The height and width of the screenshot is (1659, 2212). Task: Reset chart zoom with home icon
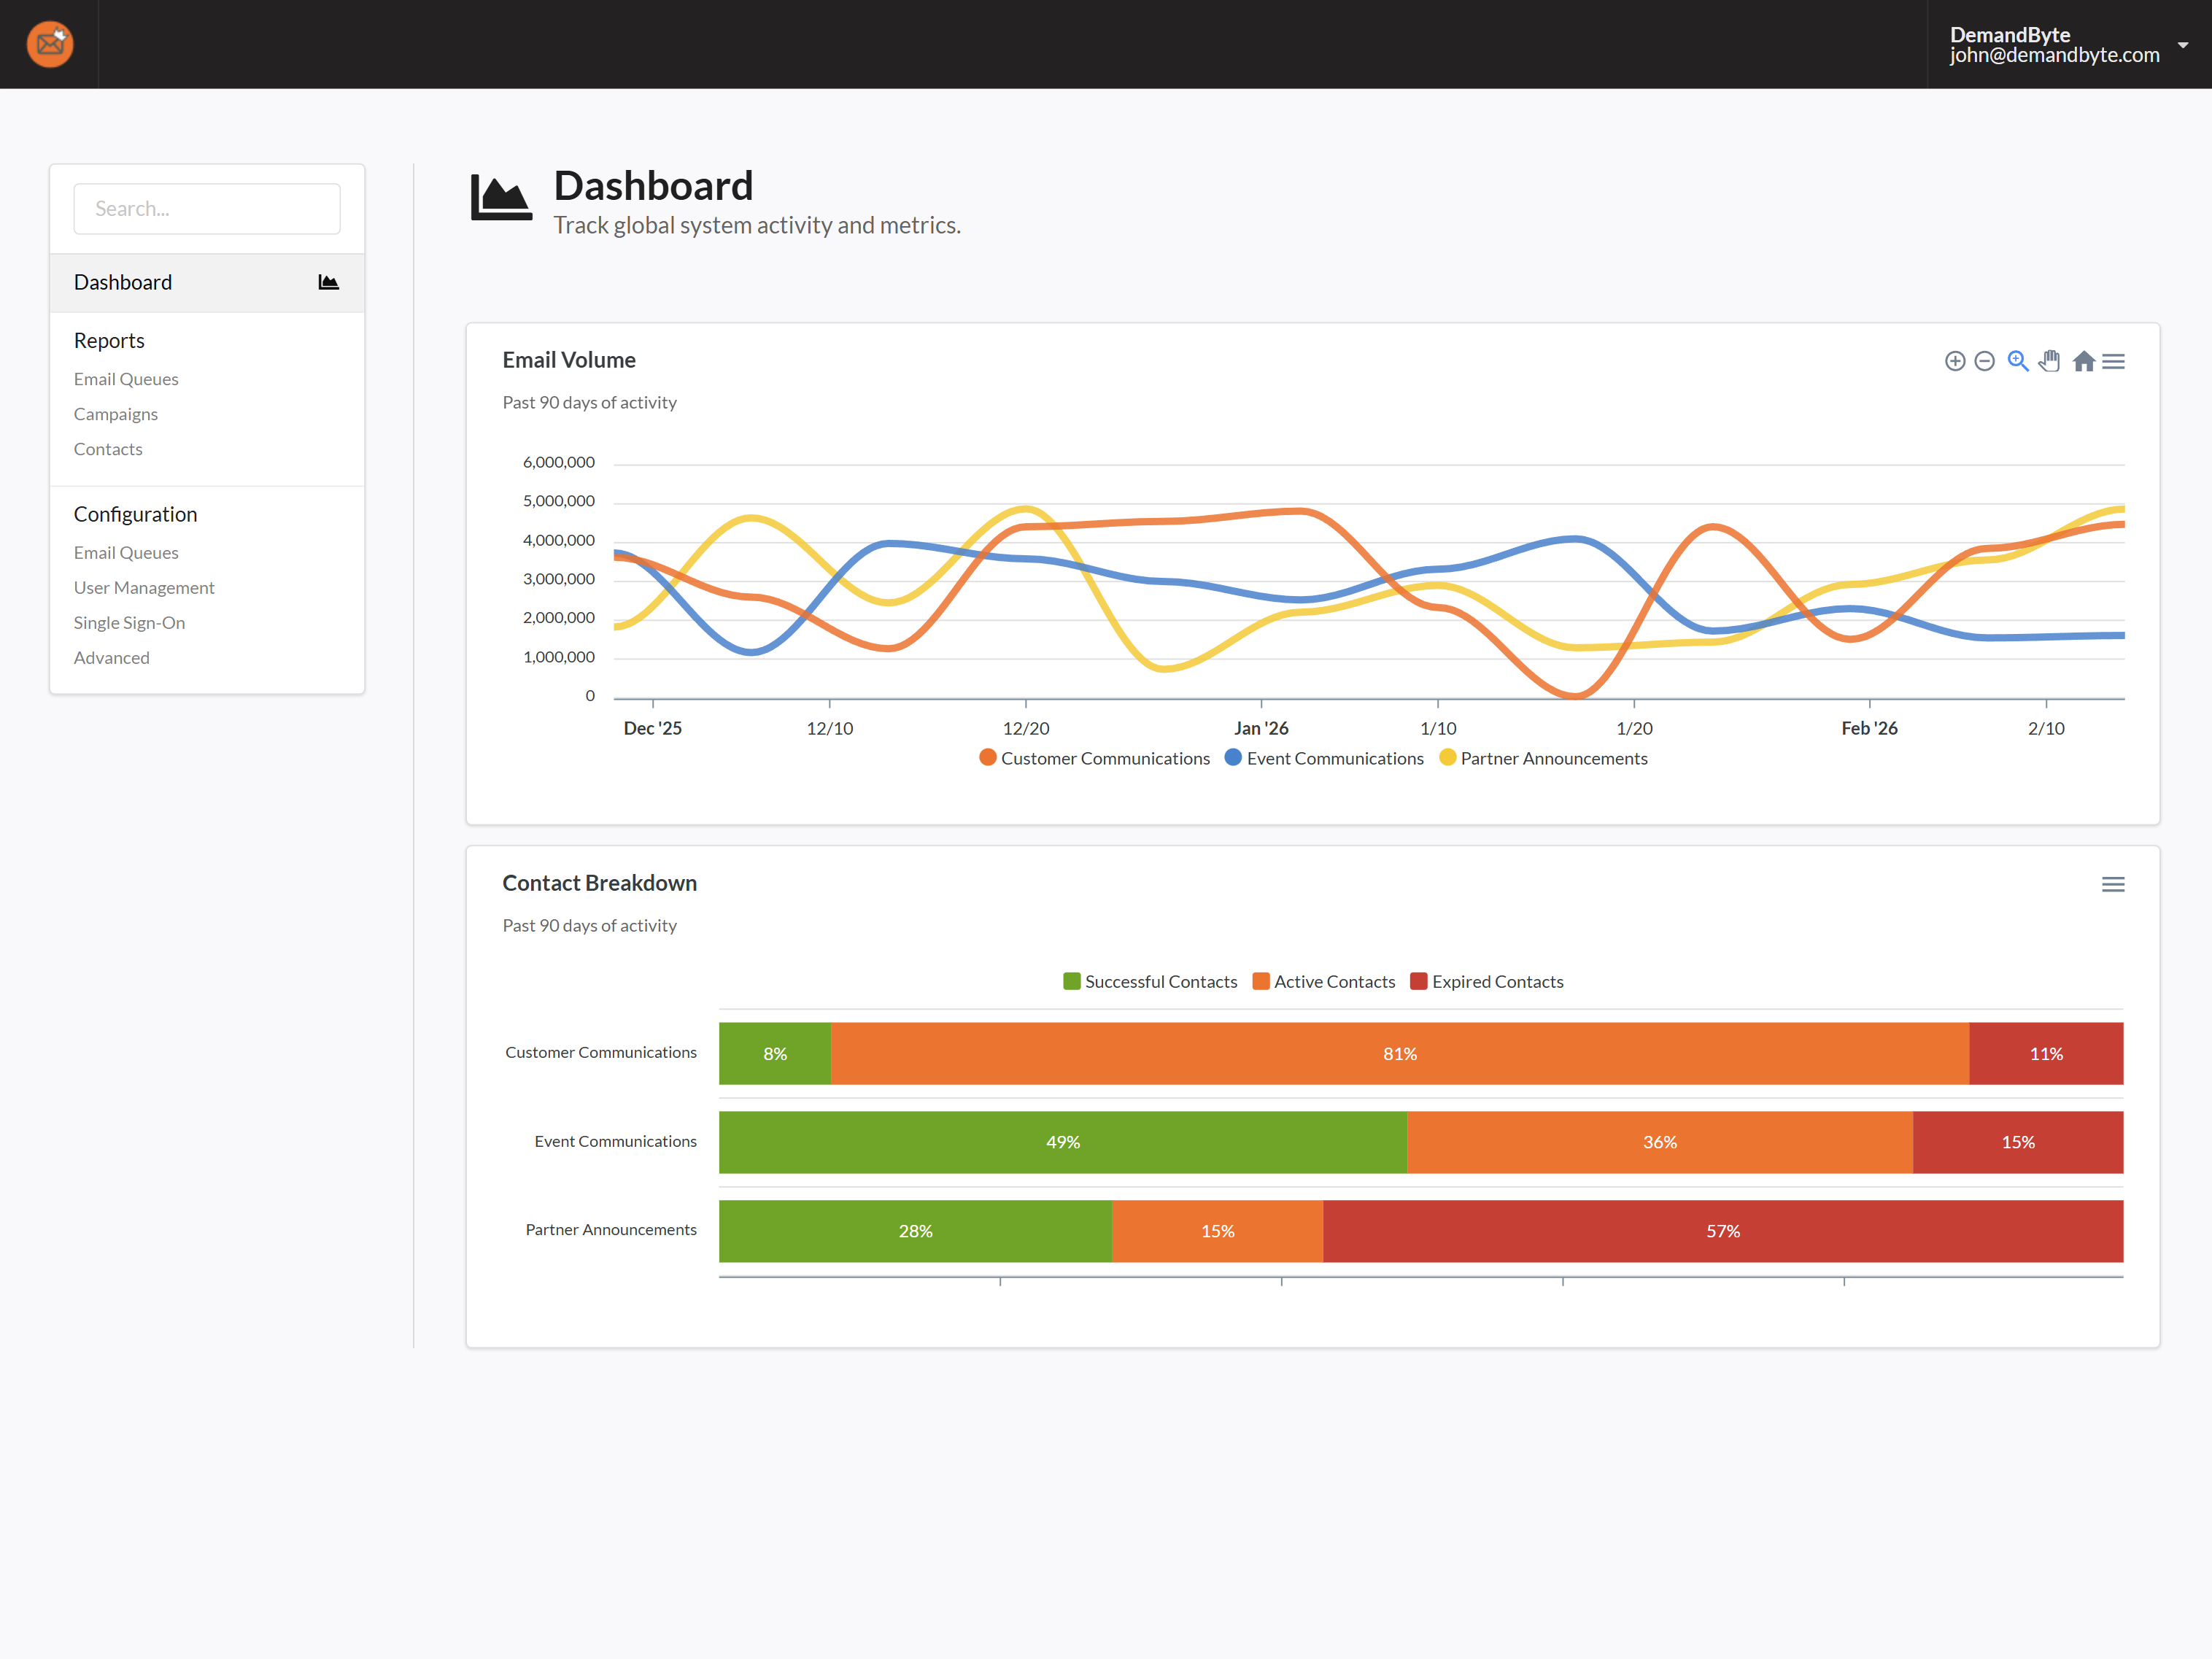tap(2083, 361)
